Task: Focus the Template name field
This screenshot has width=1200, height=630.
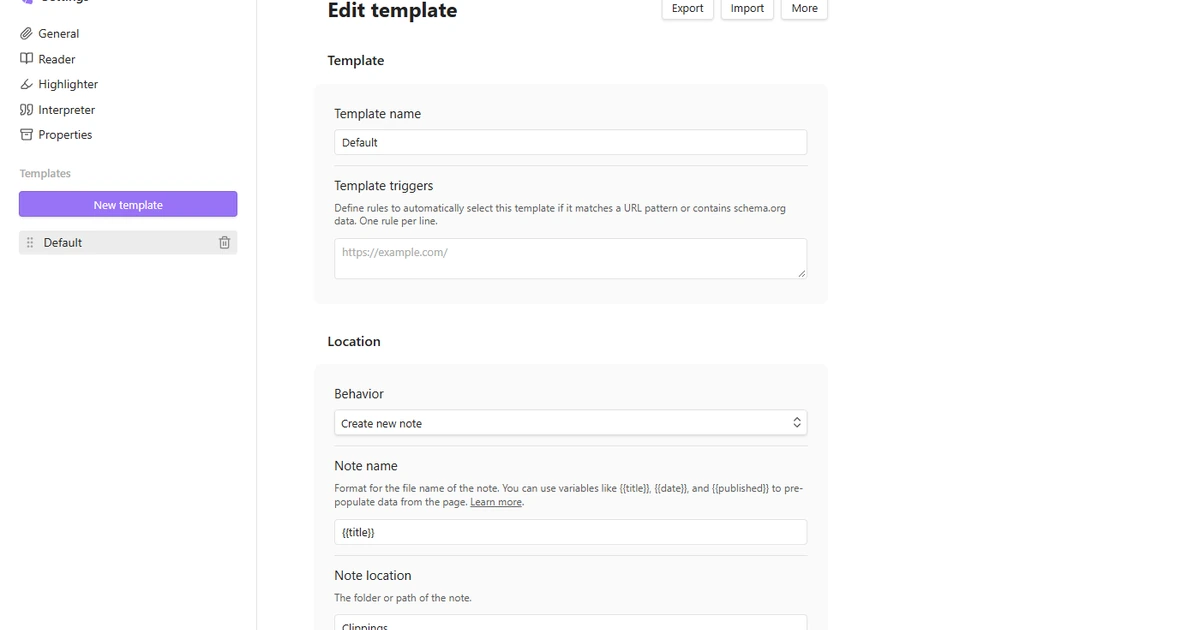Action: pyautogui.click(x=570, y=142)
